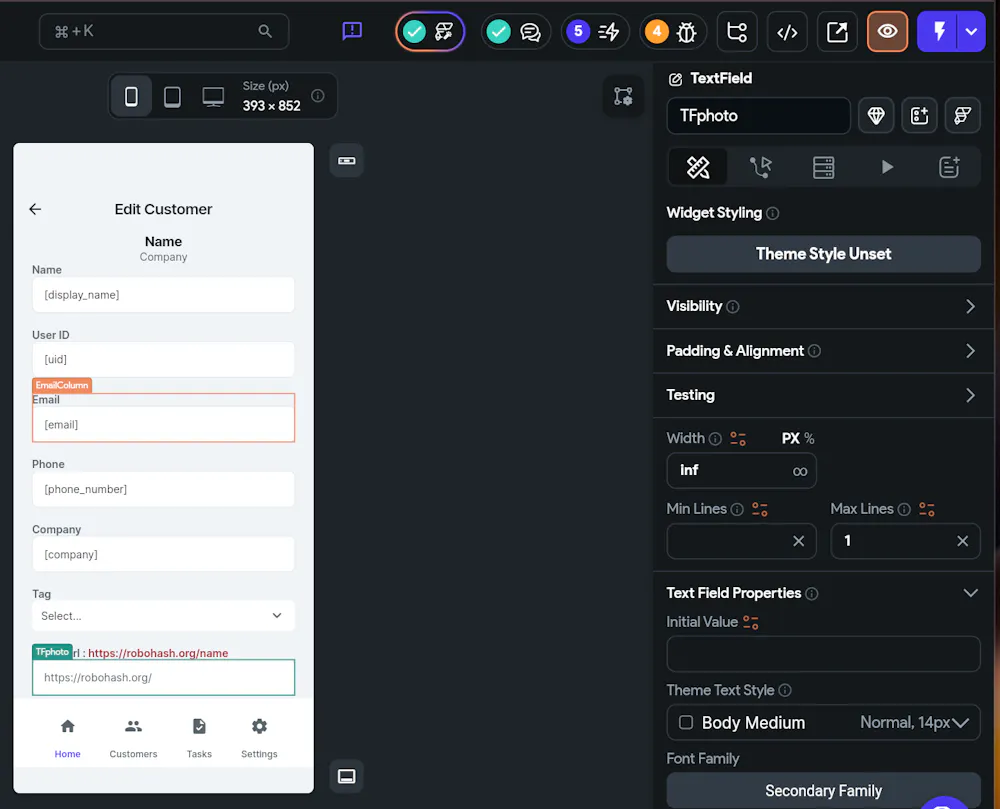Screen dimensions: 1000x809
Task: Switch to the Animations play tab
Action: (x=886, y=167)
